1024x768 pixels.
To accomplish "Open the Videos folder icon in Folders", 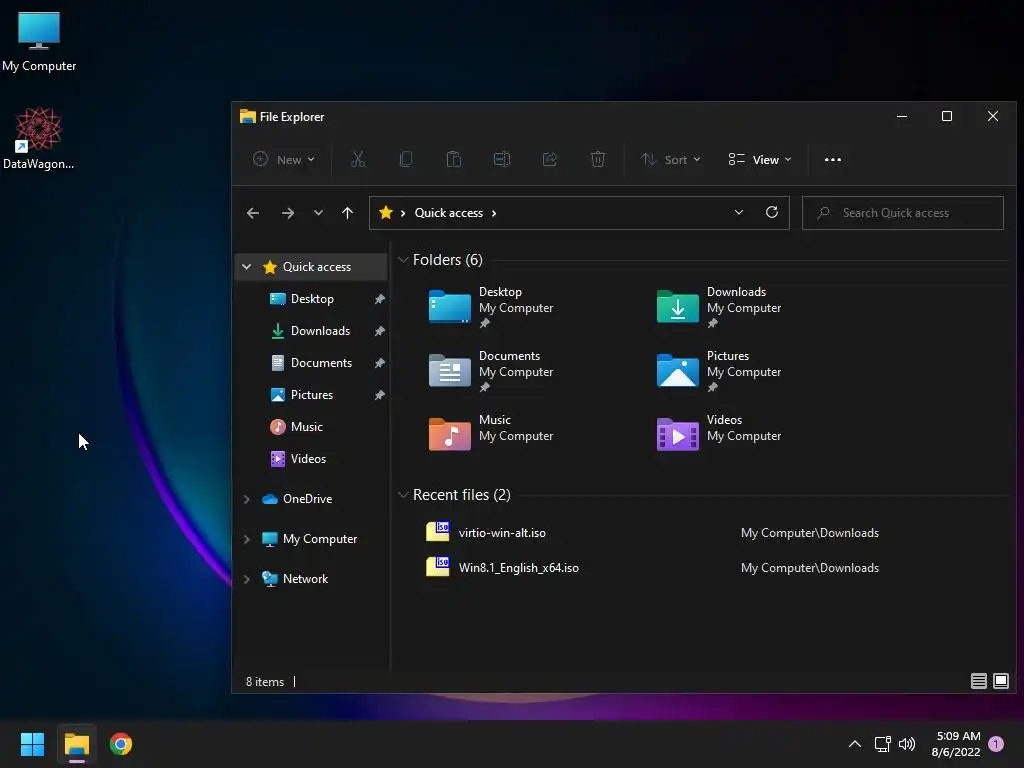I will (677, 434).
